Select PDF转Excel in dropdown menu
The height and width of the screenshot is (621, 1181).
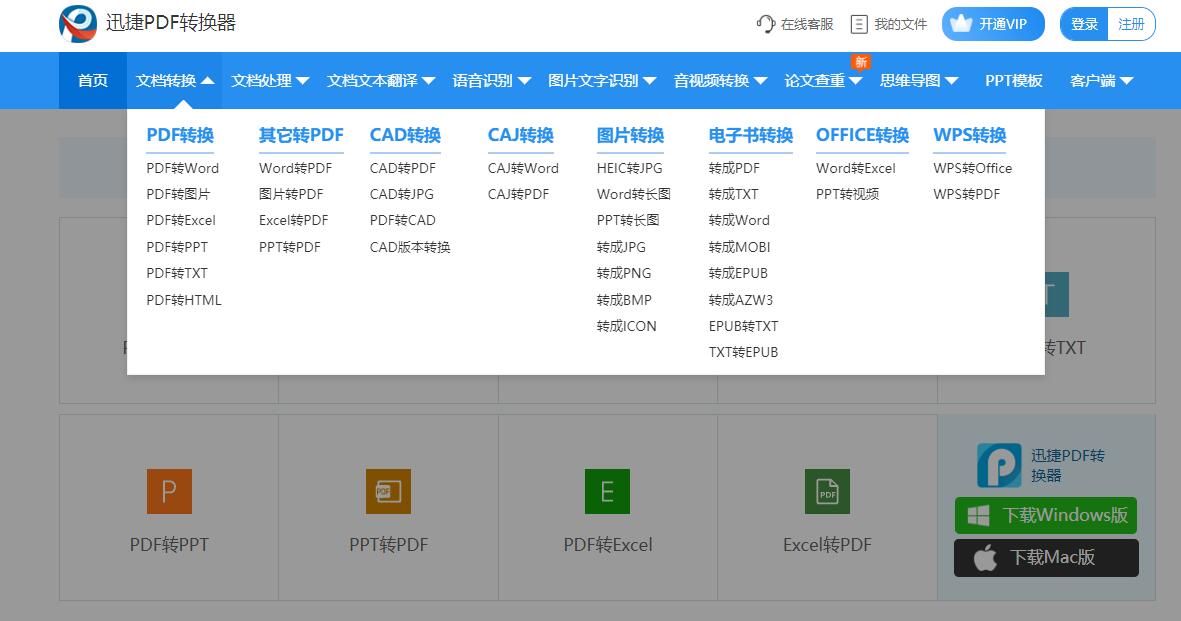pos(181,220)
